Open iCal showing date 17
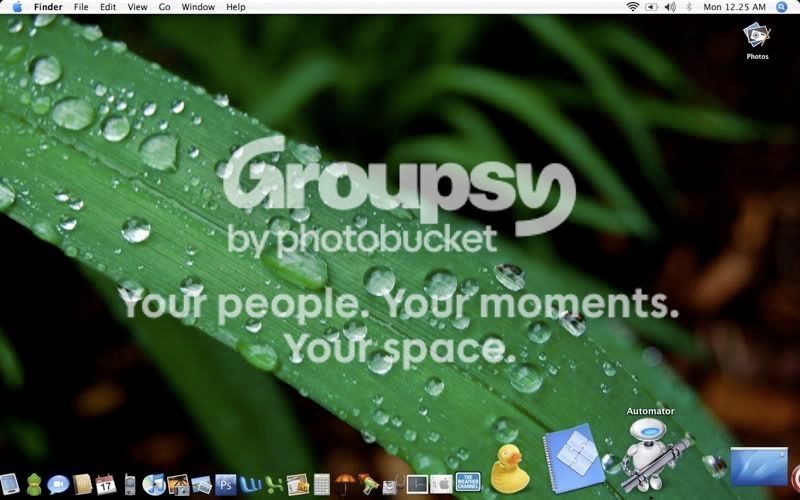Image resolution: width=800 pixels, height=500 pixels. (x=106, y=484)
